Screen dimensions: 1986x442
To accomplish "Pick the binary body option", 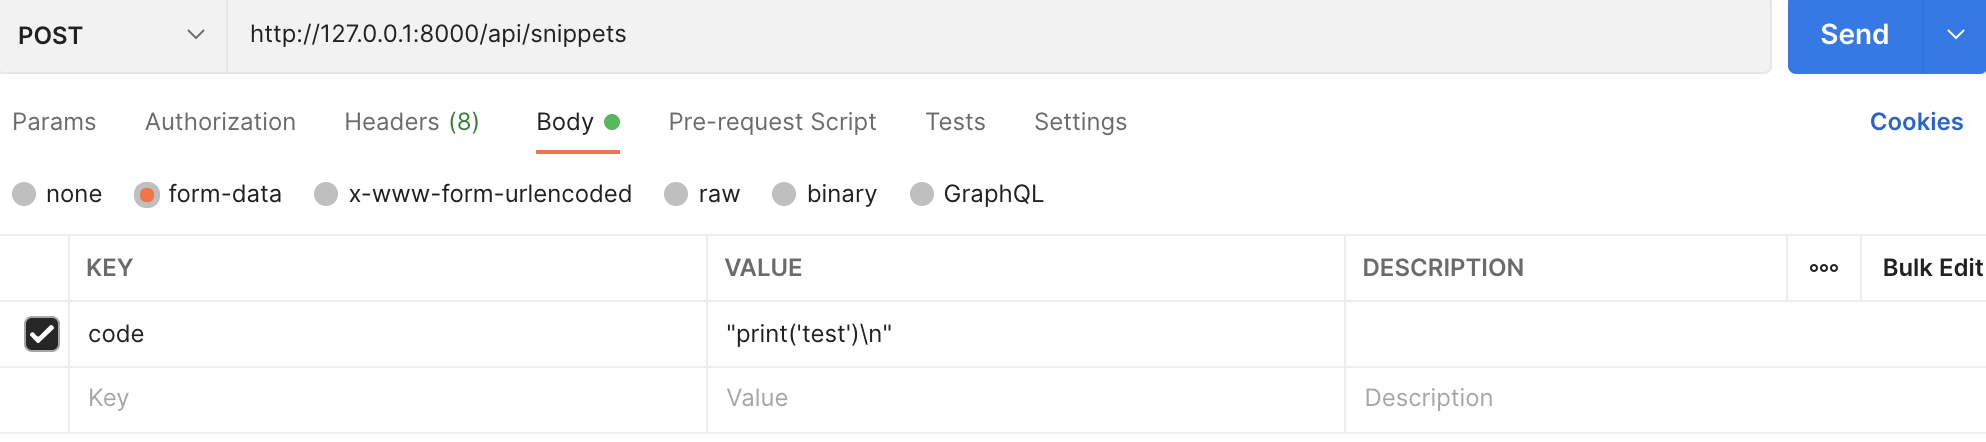I will (x=785, y=194).
